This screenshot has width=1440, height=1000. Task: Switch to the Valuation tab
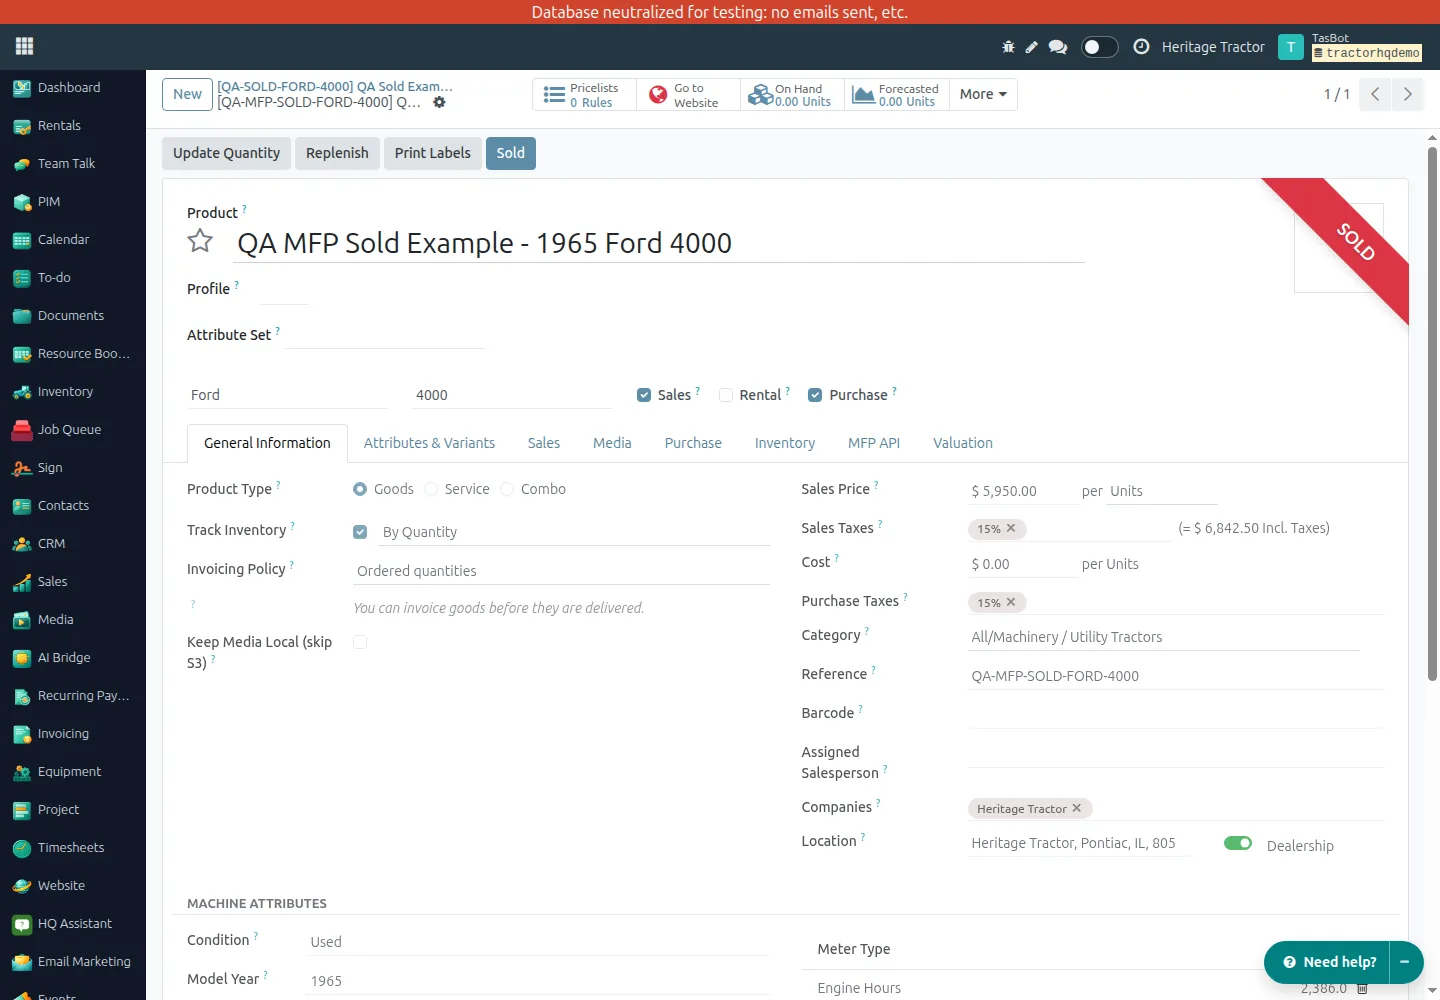pyautogui.click(x=963, y=443)
